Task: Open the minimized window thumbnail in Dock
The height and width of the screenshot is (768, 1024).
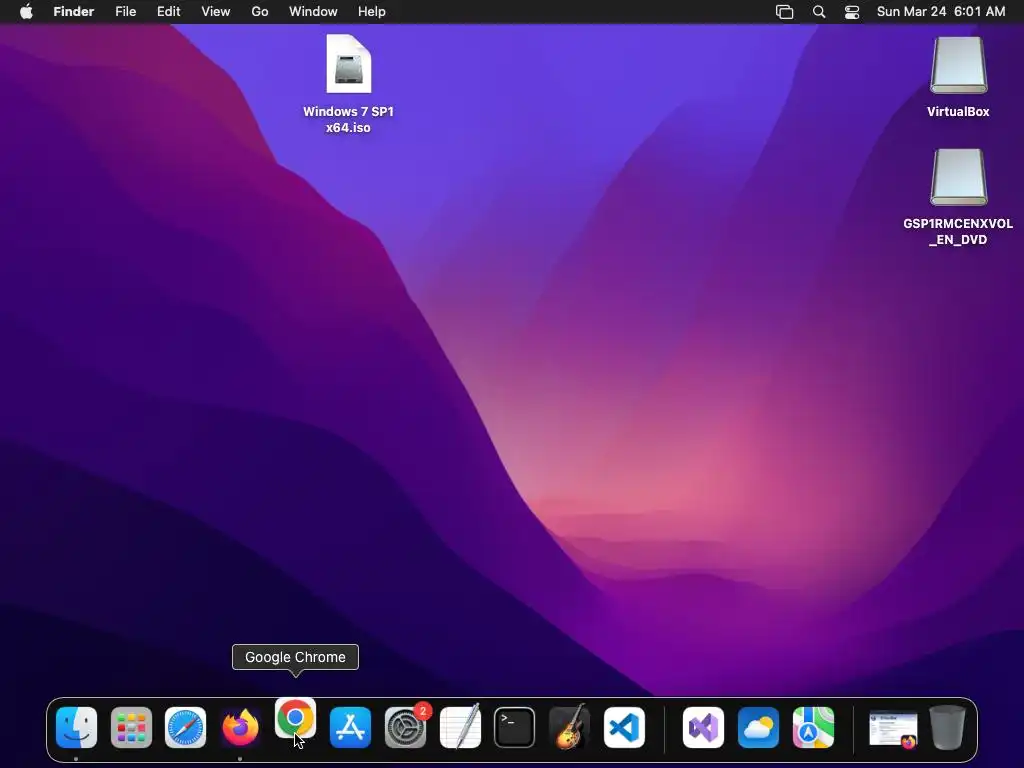Action: coord(893,729)
